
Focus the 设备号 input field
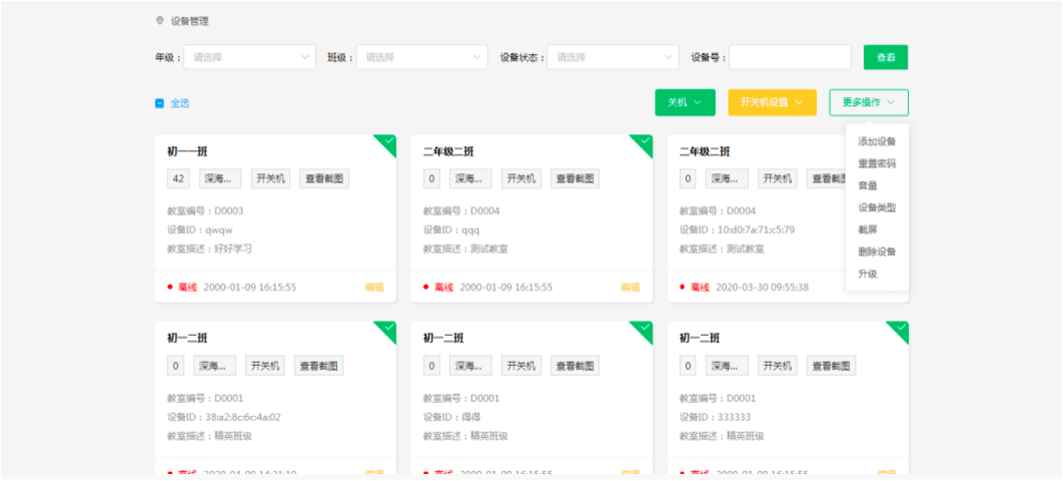point(789,58)
